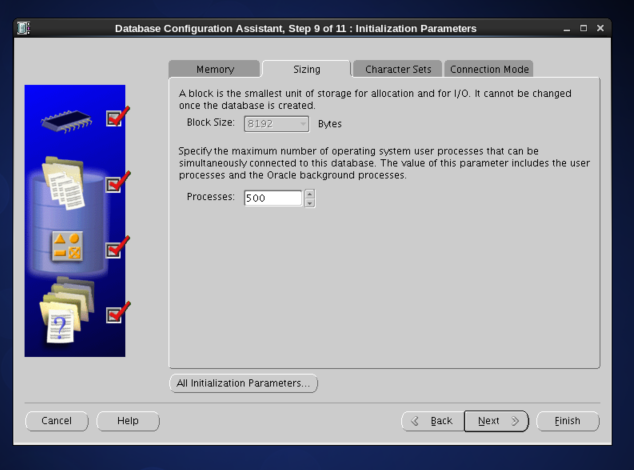Image resolution: width=634 pixels, height=470 pixels.
Task: Click the red checkmark beside the documents icon
Action: 117,183
